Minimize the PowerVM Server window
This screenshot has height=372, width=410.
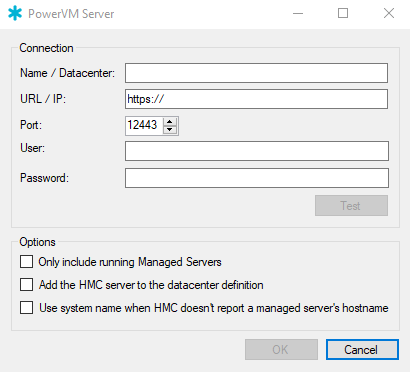[298, 14]
